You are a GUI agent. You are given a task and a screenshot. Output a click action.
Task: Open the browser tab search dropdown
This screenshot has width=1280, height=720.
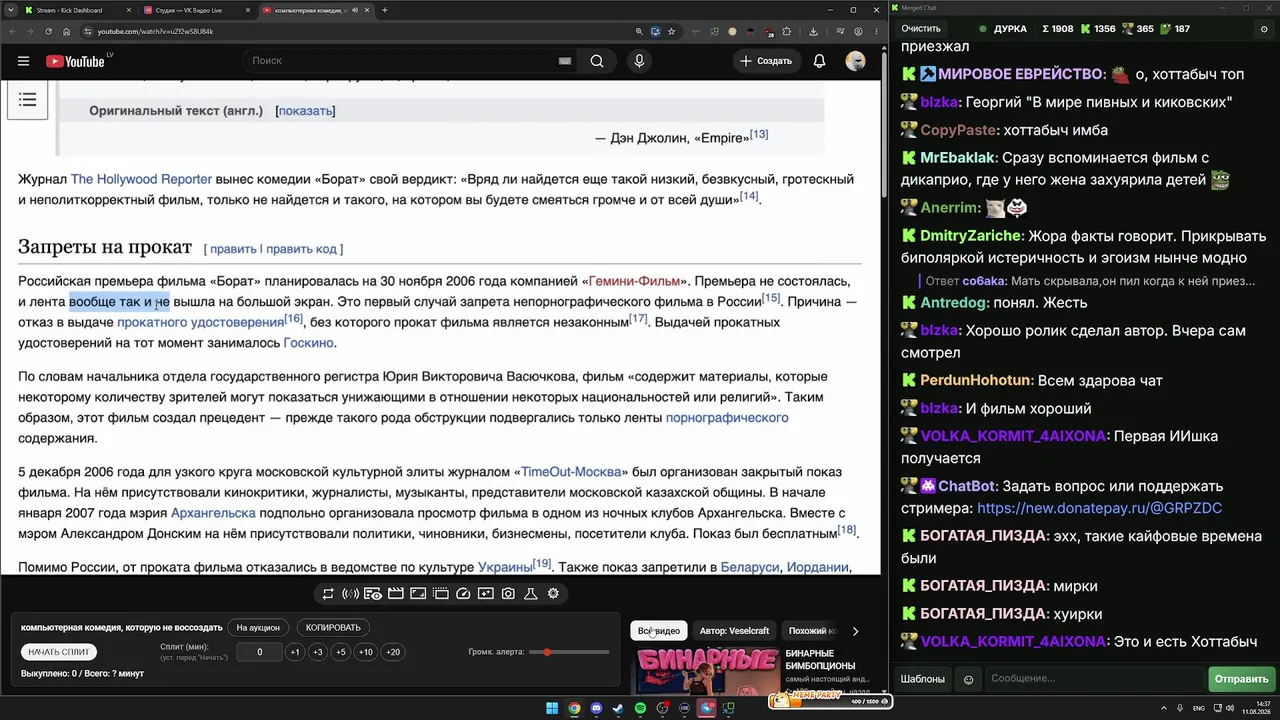click(x=12, y=10)
